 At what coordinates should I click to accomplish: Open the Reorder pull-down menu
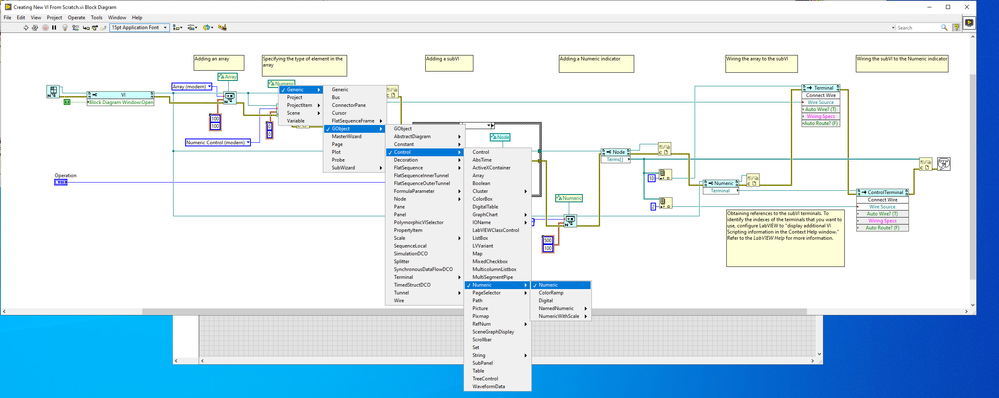(208, 27)
